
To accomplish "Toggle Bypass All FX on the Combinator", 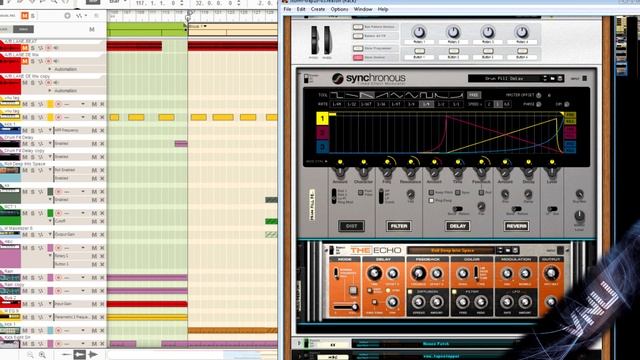I will click(x=358, y=36).
